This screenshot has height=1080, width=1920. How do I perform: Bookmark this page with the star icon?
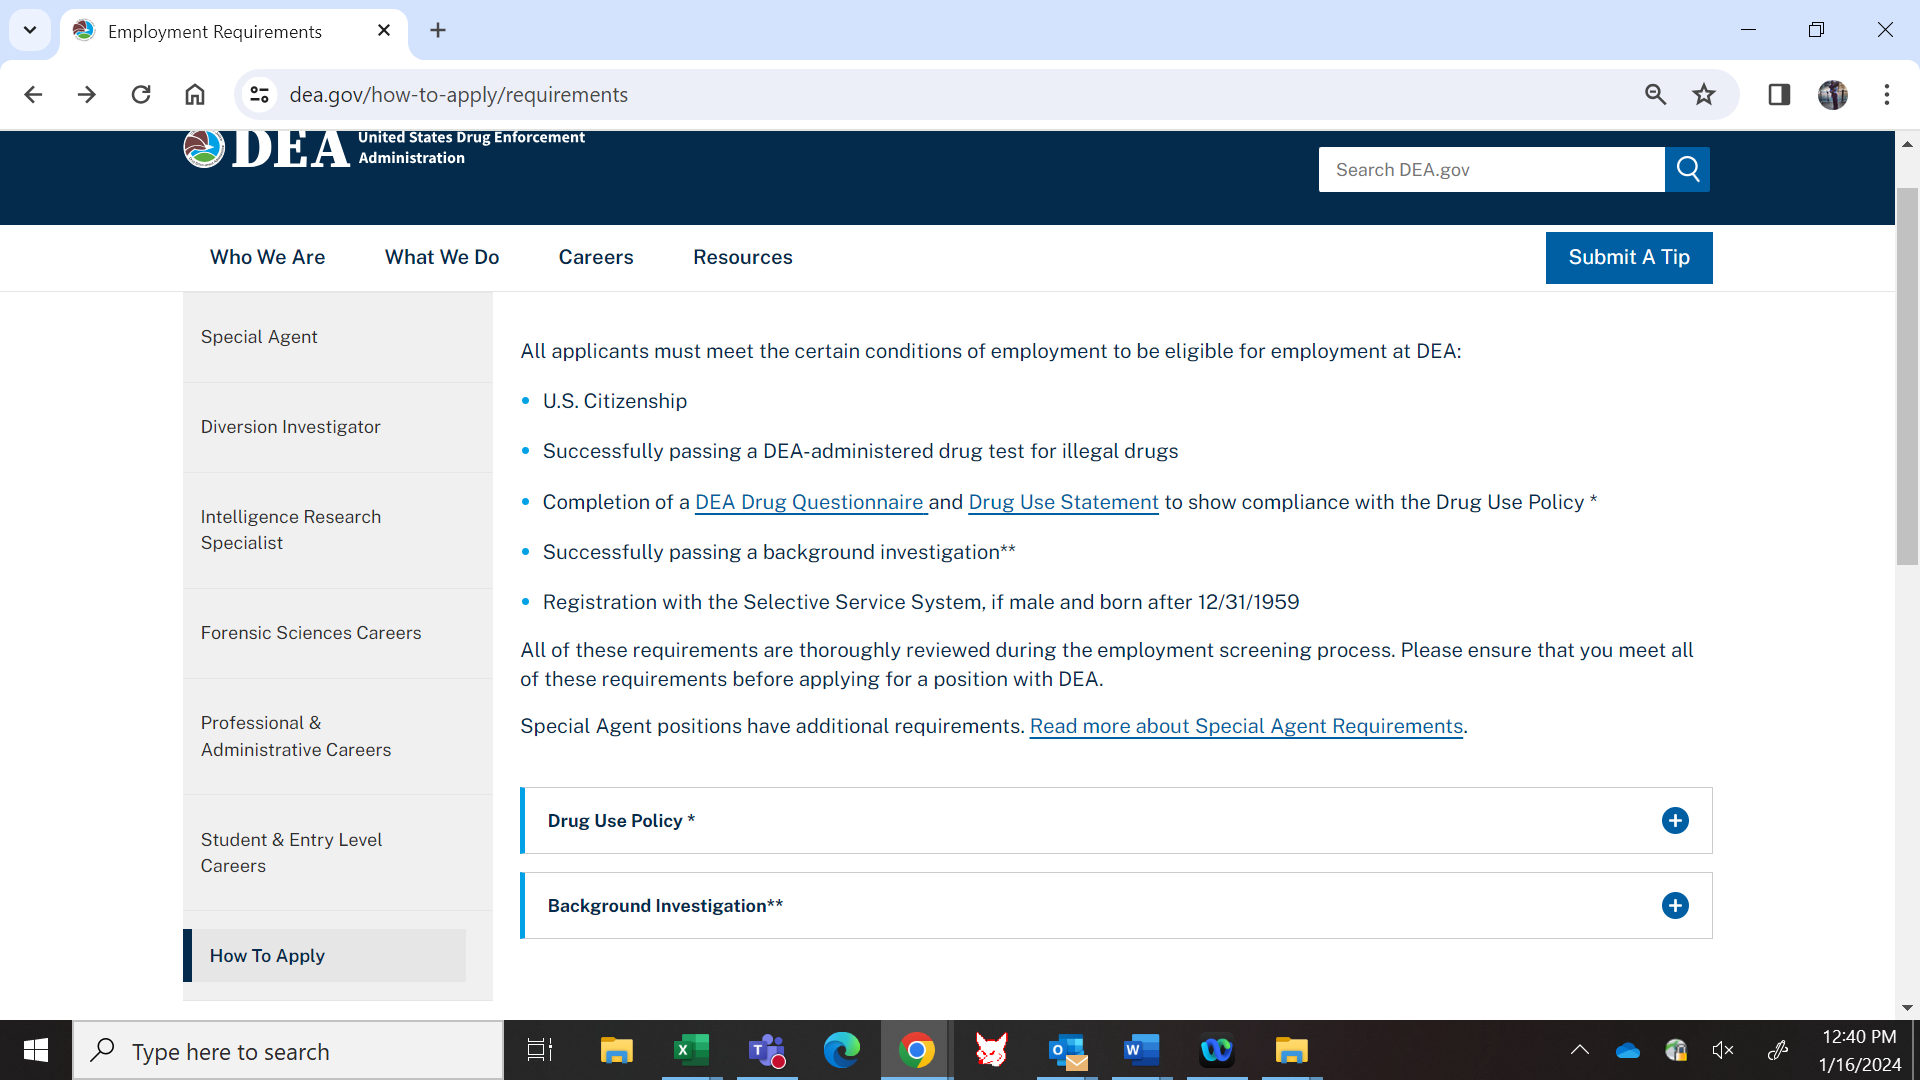[x=1704, y=95]
